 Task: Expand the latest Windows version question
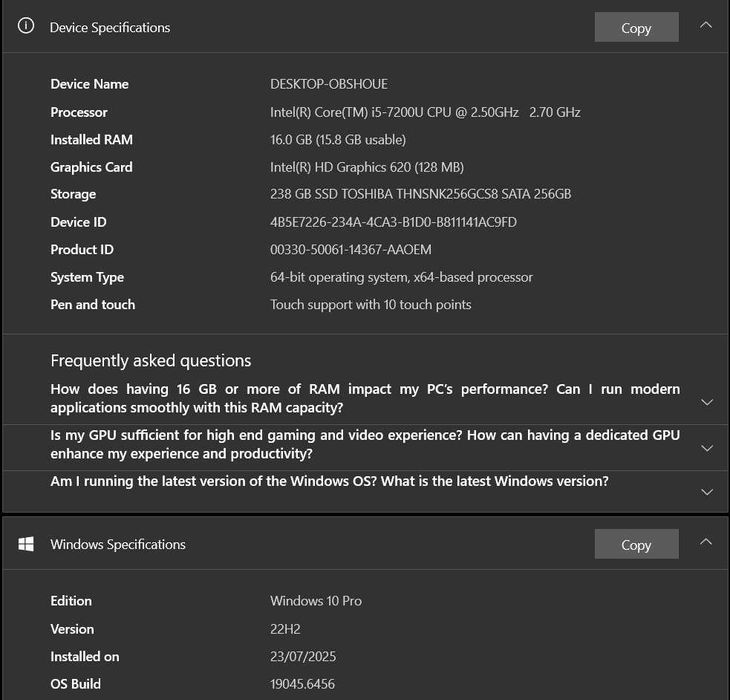(x=707, y=492)
